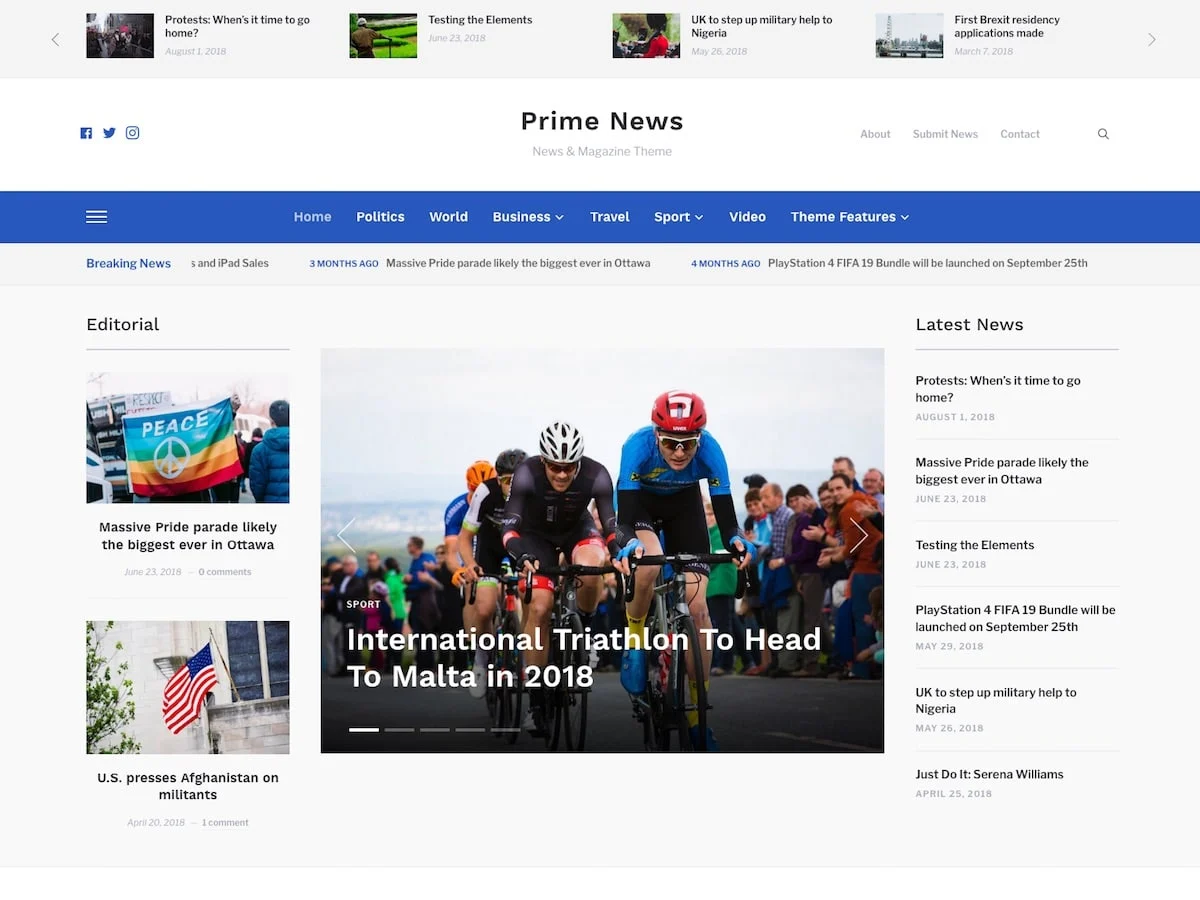Expand the Sport dropdown menu

click(x=679, y=217)
